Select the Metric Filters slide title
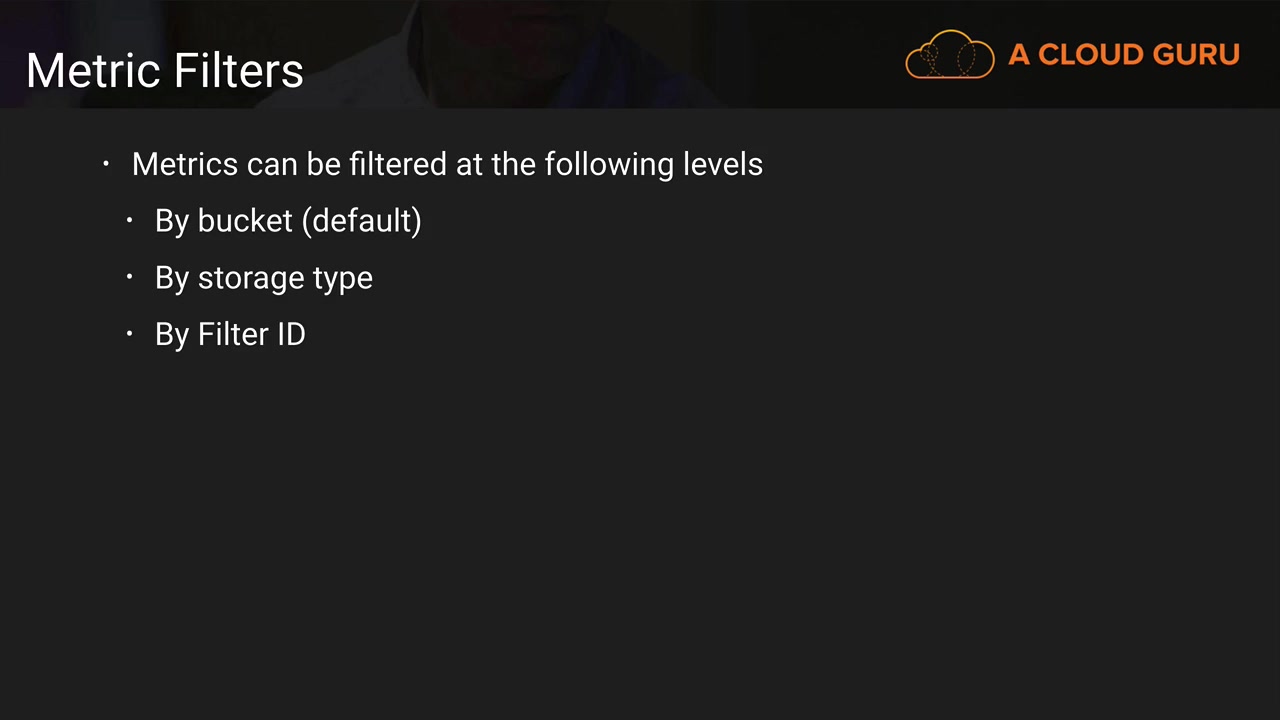Image resolution: width=1280 pixels, height=720 pixels. coord(165,71)
